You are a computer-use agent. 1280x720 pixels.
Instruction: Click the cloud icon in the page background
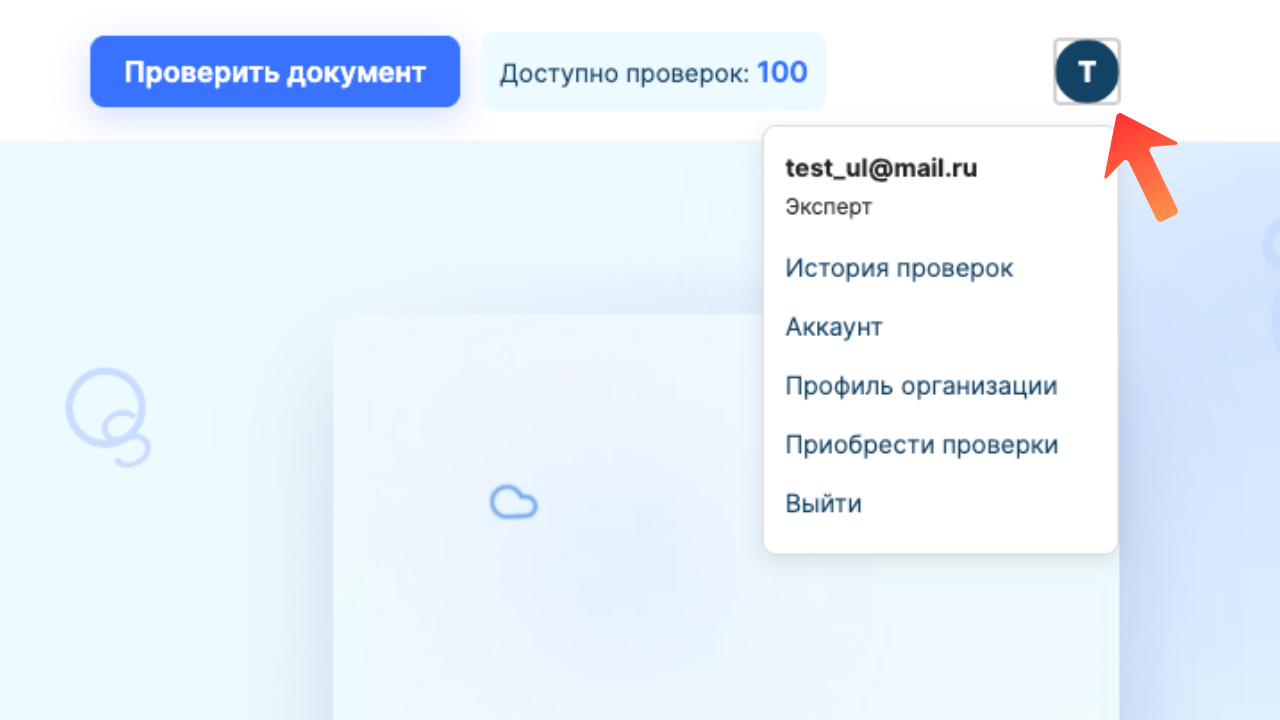click(x=514, y=502)
